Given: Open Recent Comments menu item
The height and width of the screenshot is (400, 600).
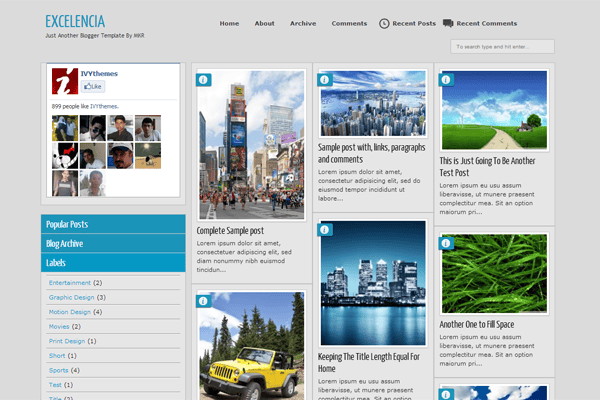Looking at the screenshot, I should pyautogui.click(x=487, y=23).
